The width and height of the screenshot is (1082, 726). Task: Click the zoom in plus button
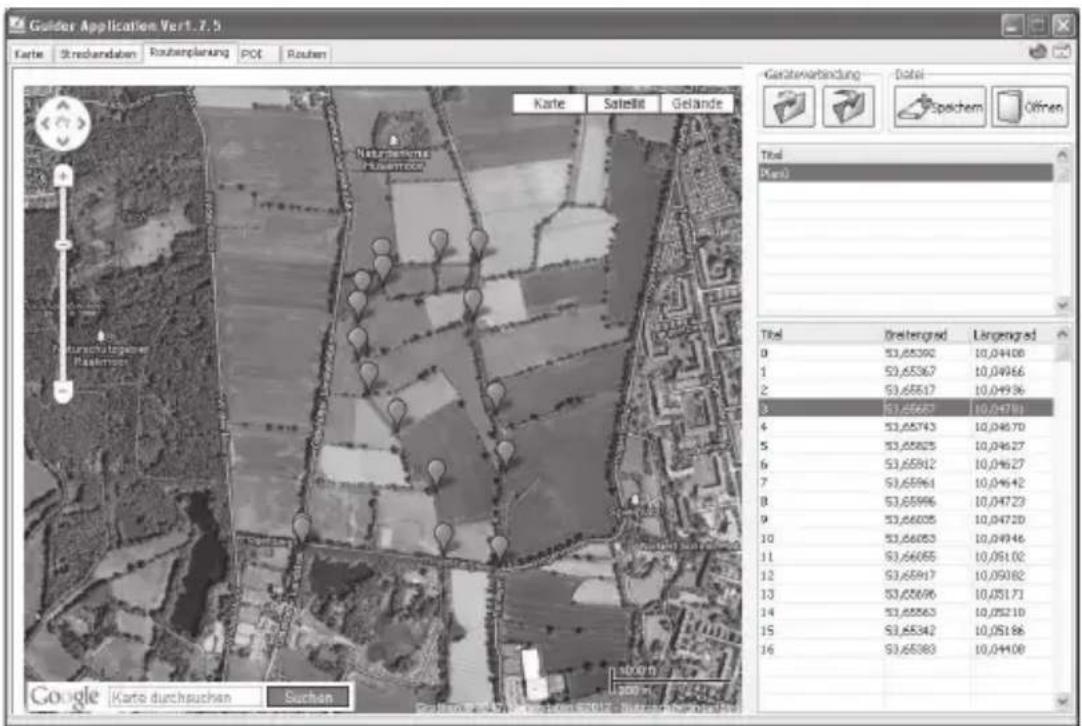click(x=63, y=177)
